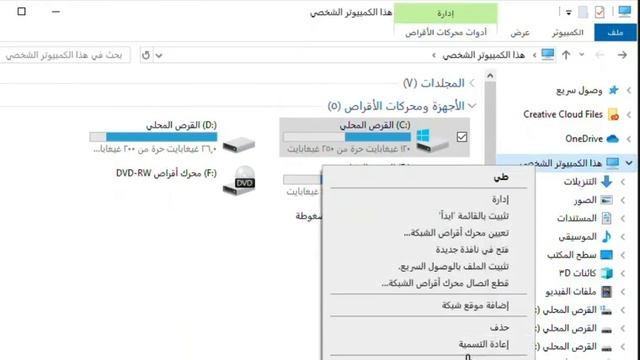Click the forward arrow at far right of address bar
The image size is (640, 360).
pos(622,55)
